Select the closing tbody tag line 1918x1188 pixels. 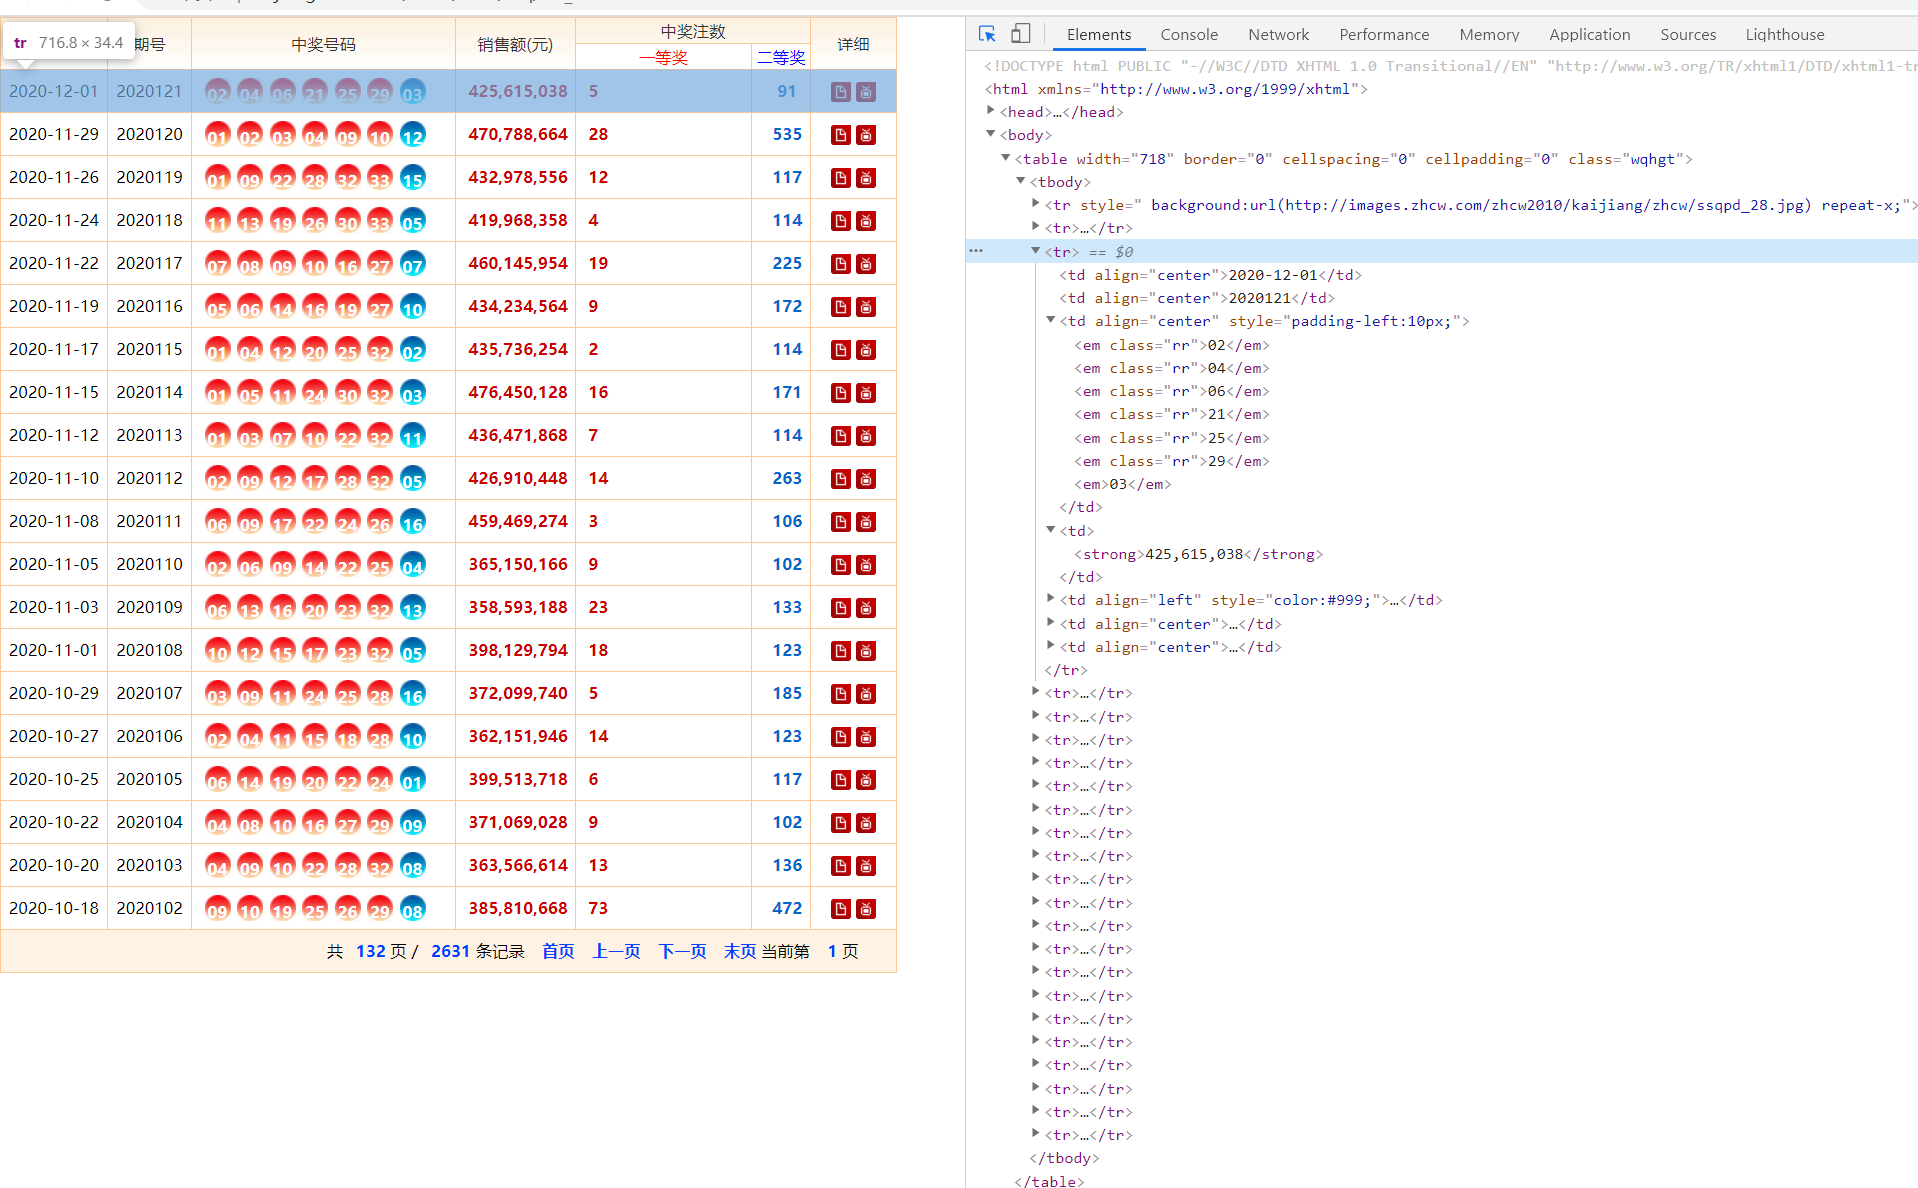(x=1064, y=1158)
